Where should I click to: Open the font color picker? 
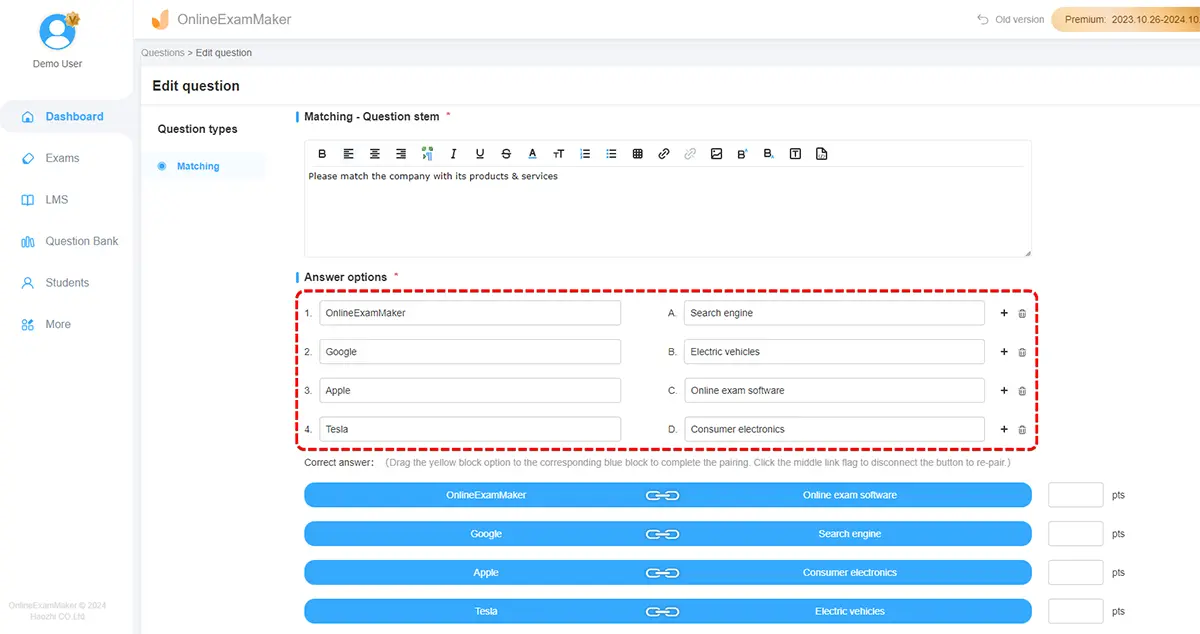click(x=532, y=154)
